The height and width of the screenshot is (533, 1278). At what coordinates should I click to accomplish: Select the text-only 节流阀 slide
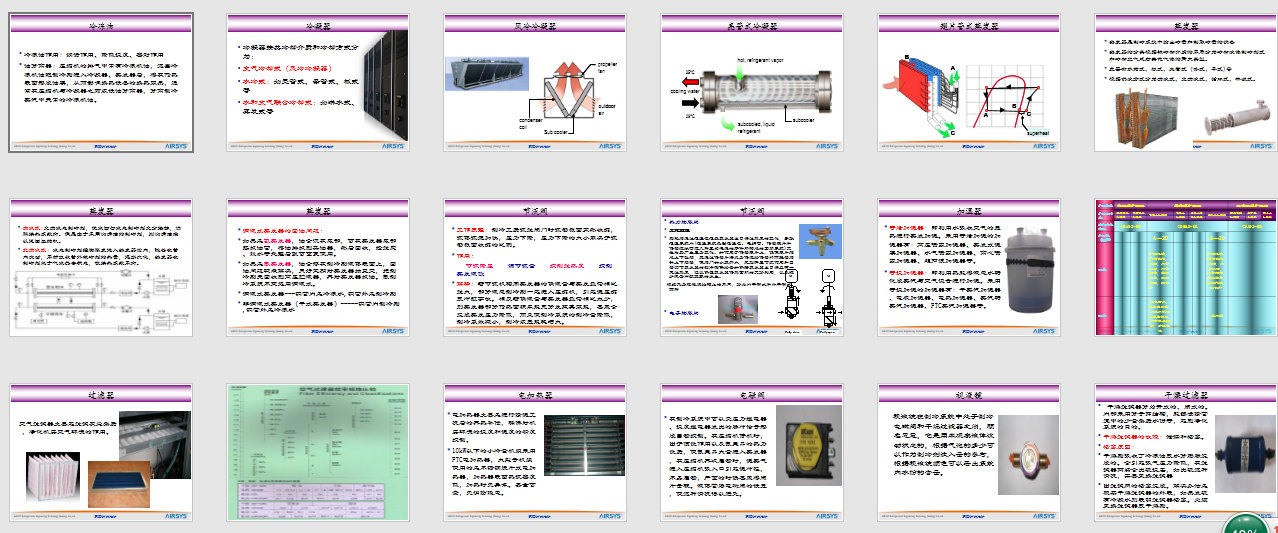coord(535,268)
